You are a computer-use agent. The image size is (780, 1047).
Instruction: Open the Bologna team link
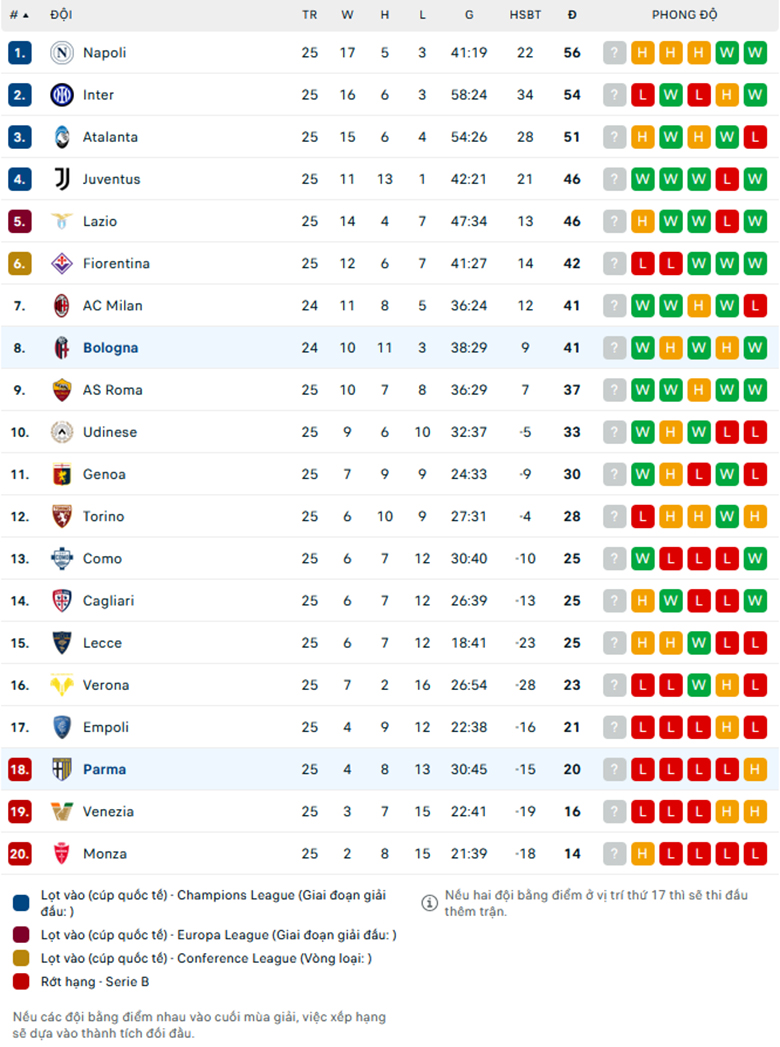coord(110,348)
